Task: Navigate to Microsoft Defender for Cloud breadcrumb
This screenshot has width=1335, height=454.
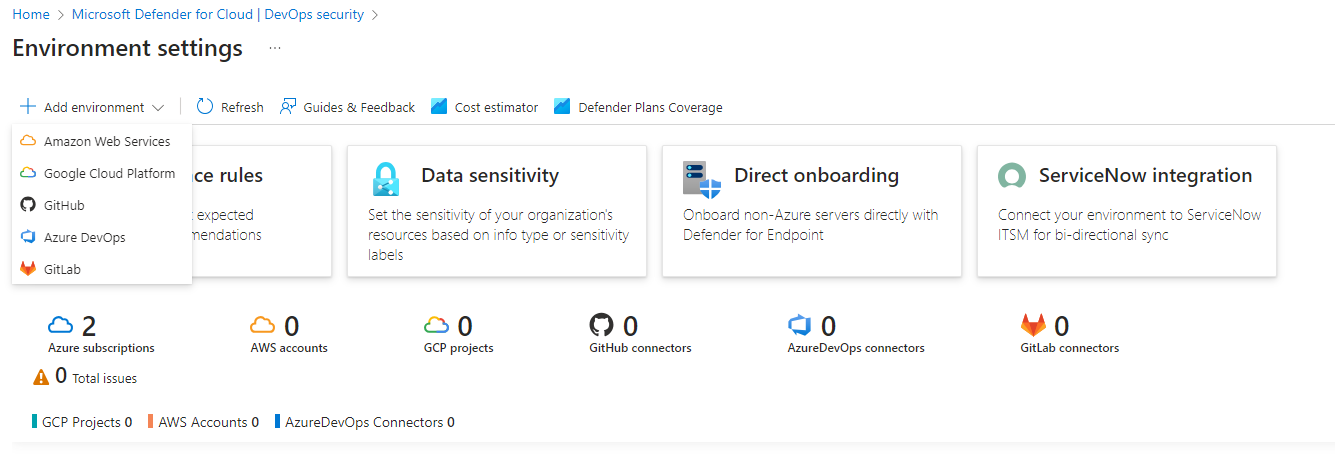Action: tap(218, 15)
